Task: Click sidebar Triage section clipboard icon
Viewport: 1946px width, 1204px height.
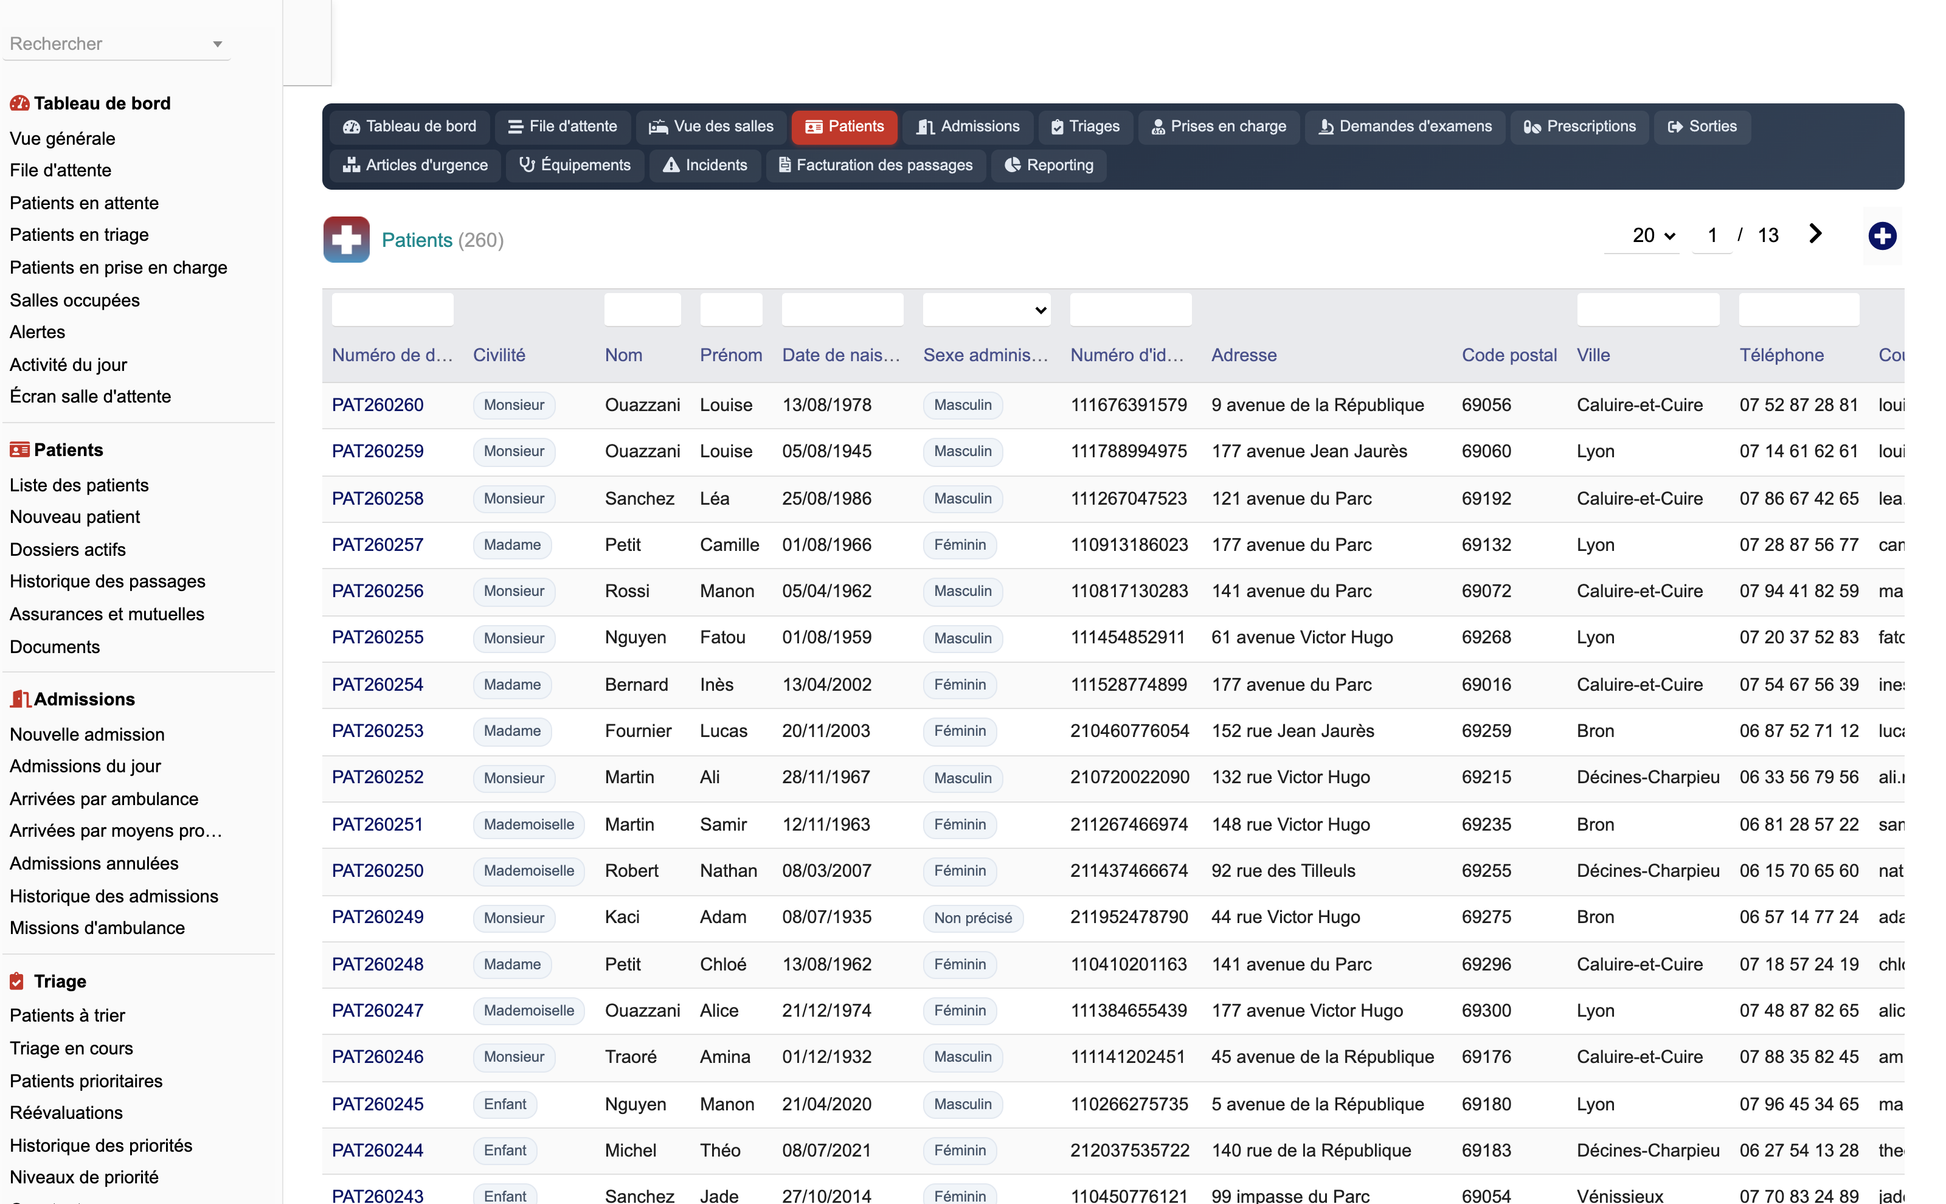Action: pyautogui.click(x=17, y=981)
